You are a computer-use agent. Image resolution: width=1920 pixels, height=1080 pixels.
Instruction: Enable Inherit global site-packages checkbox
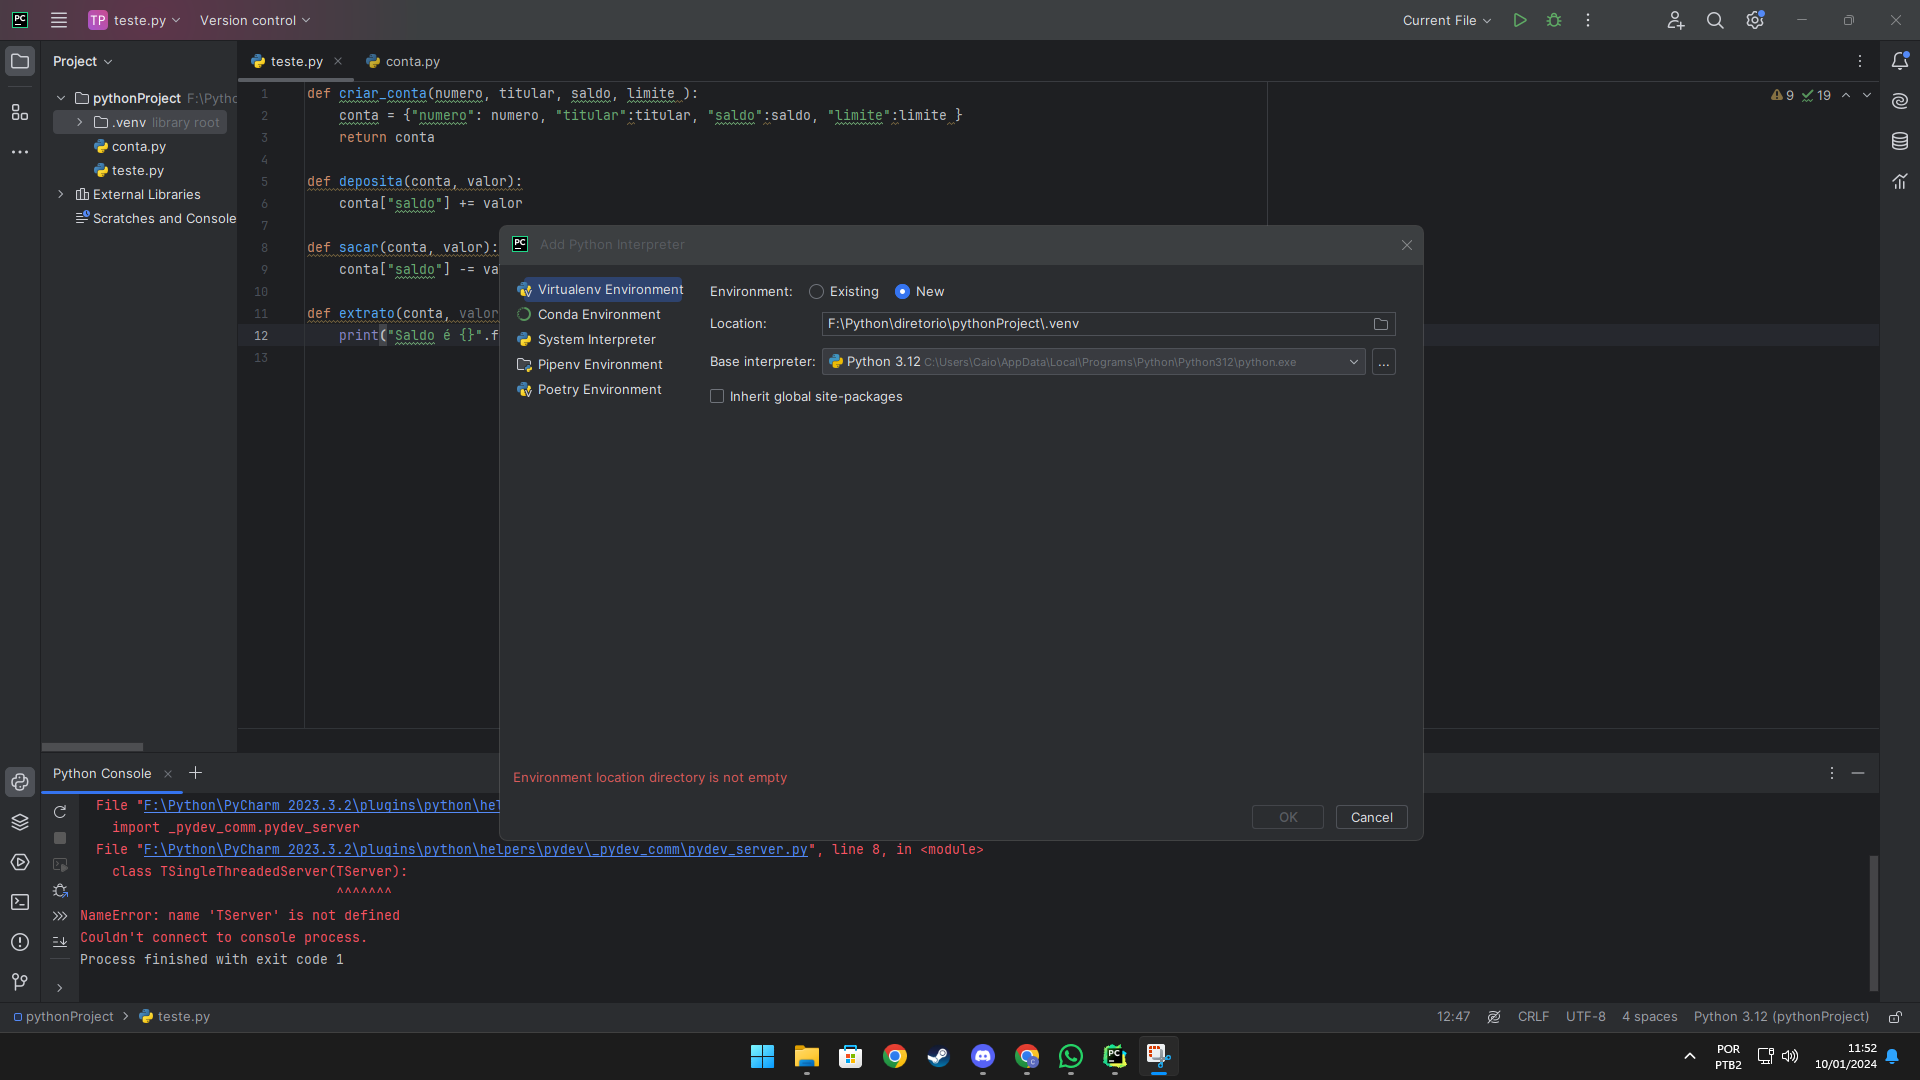point(717,396)
